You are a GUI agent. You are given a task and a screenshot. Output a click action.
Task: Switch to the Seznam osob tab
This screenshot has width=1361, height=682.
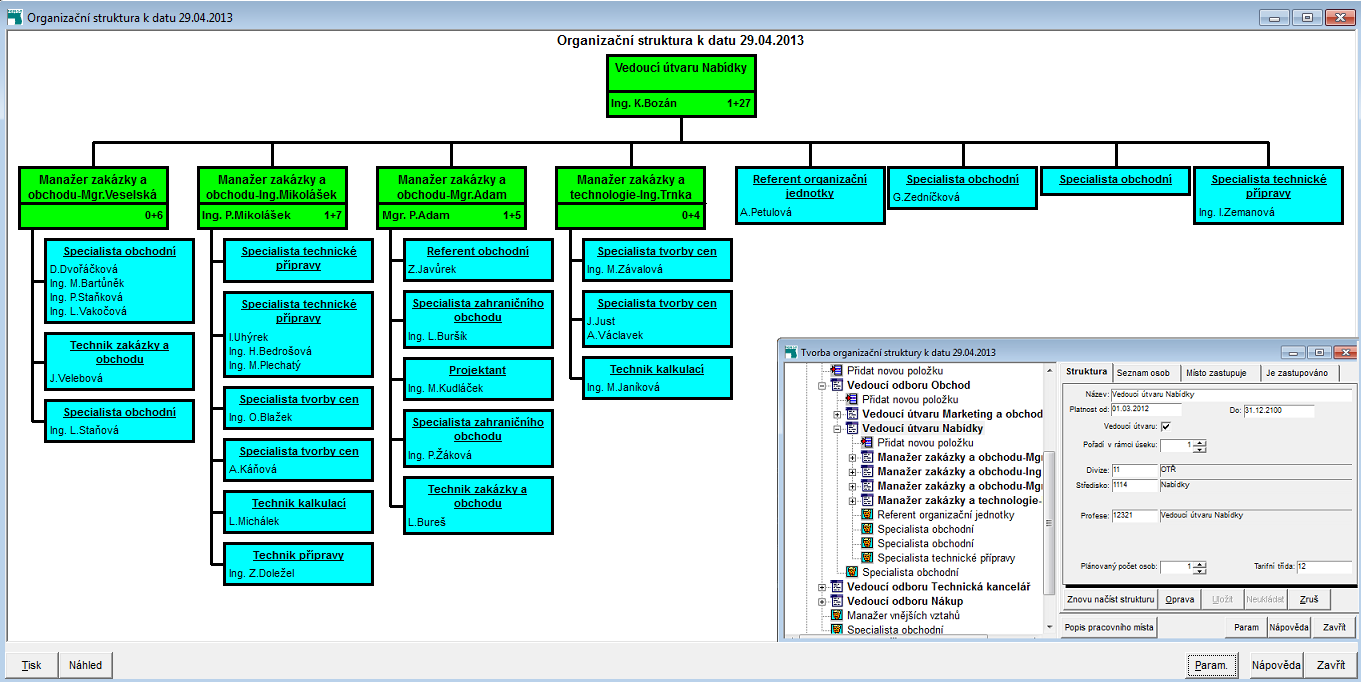[x=1143, y=372]
